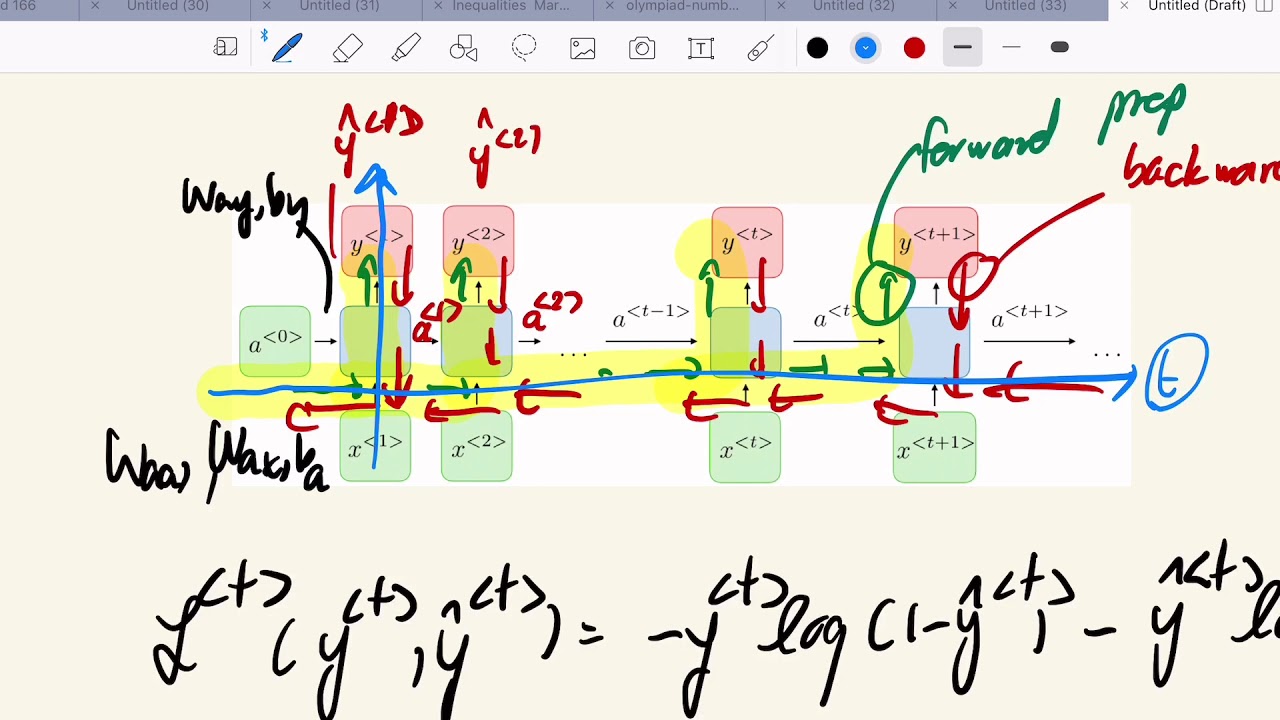Viewport: 1280px width, 720px height.
Task: Select the eraser tool
Action: pos(347,48)
